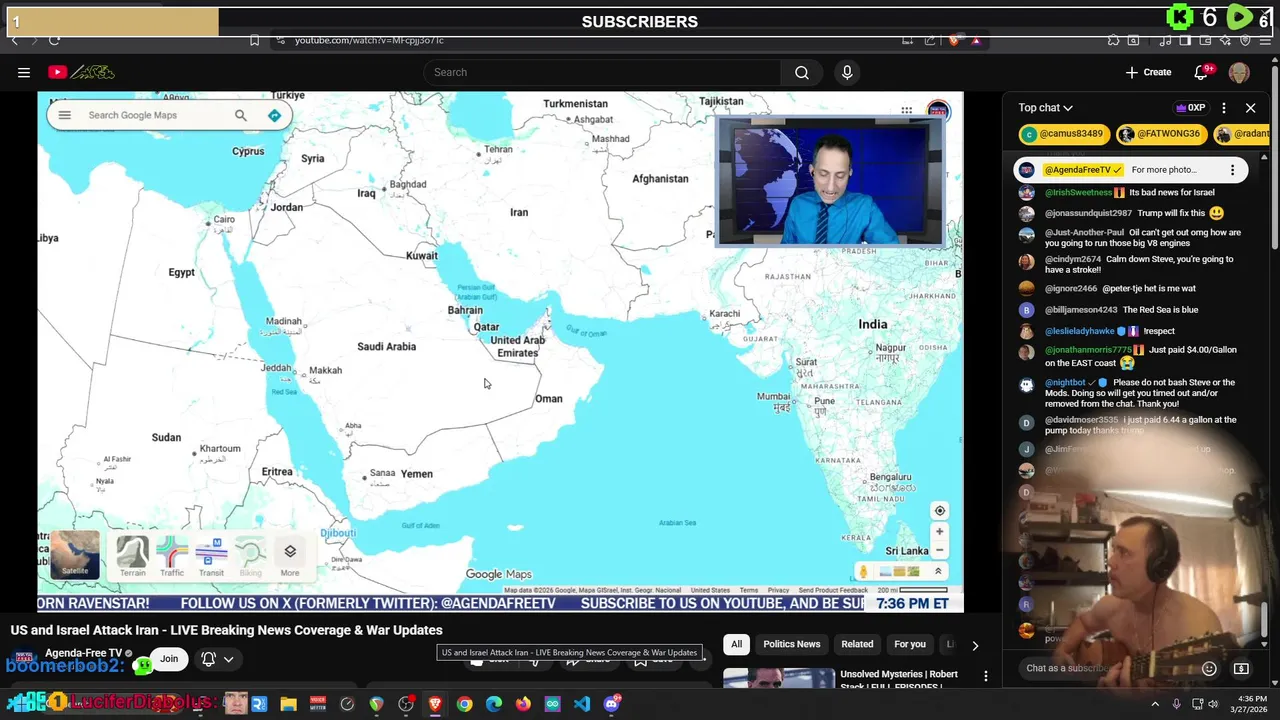Image resolution: width=1280 pixels, height=720 pixels.
Task: Click the YouTube search magnifier button
Action: click(x=802, y=72)
